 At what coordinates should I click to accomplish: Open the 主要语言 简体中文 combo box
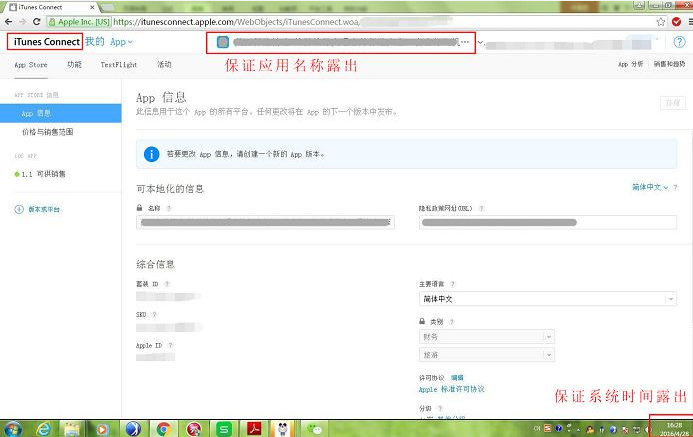(547, 298)
